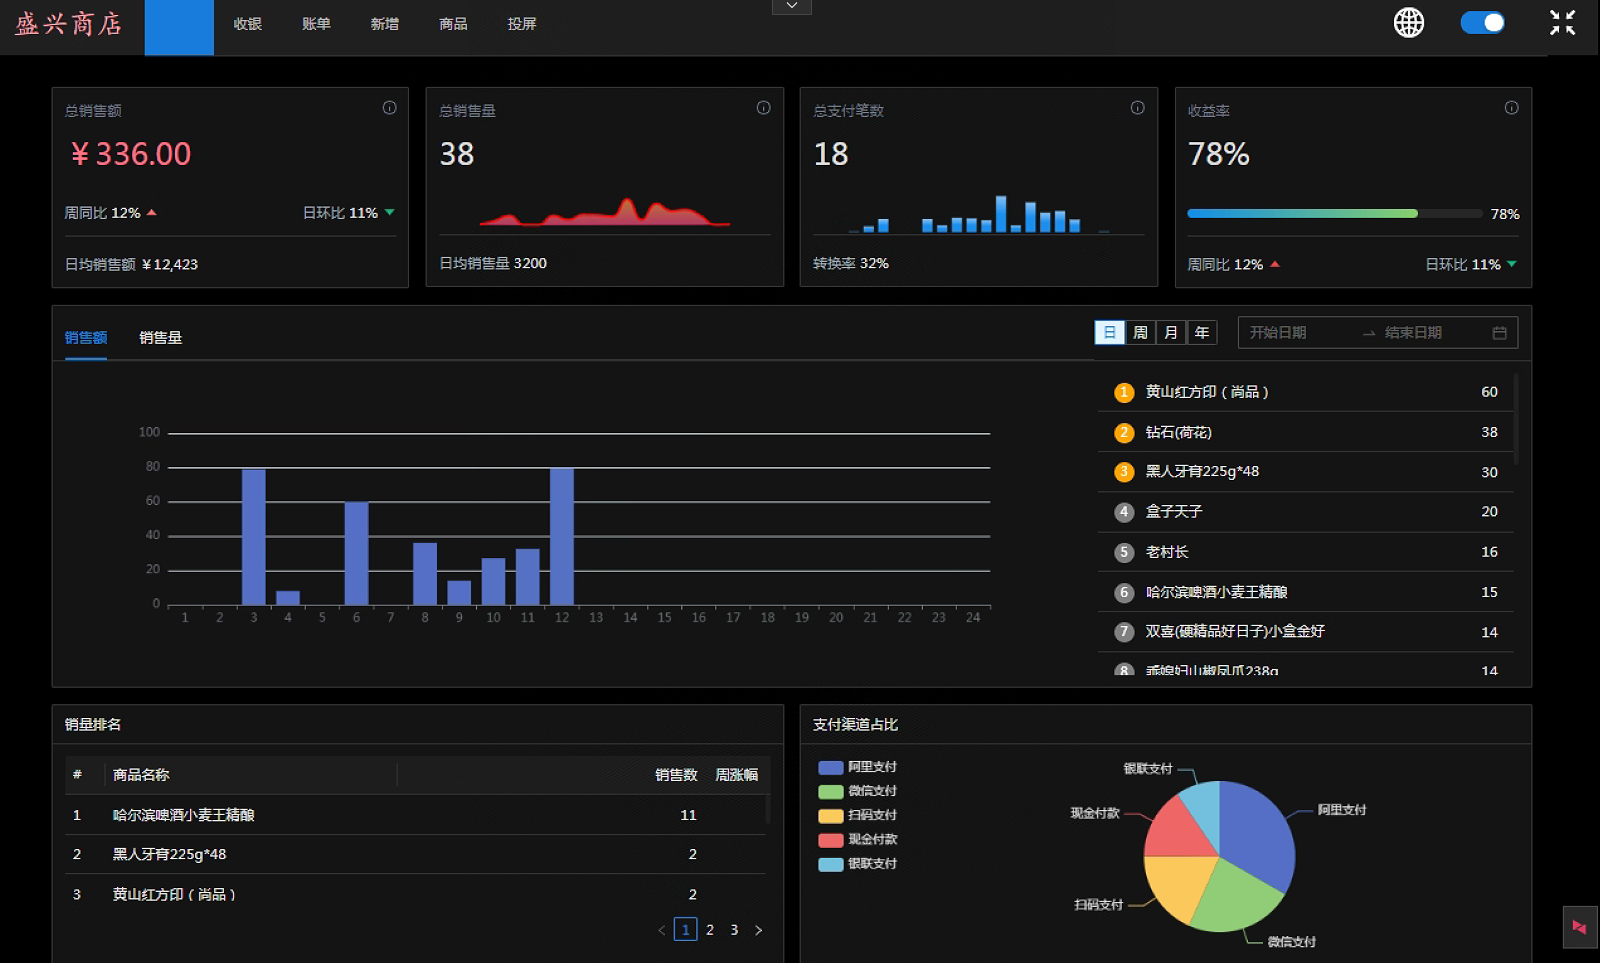Click ranking item 黄山红方印（尚品）60

coord(1306,392)
